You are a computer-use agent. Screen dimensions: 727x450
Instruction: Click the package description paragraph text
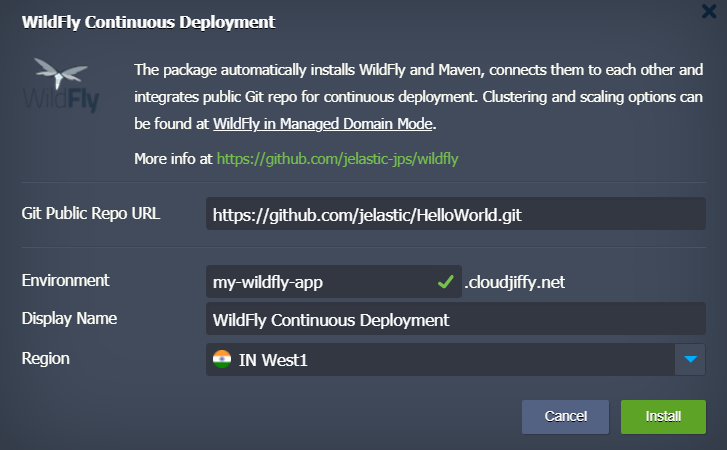(420, 96)
